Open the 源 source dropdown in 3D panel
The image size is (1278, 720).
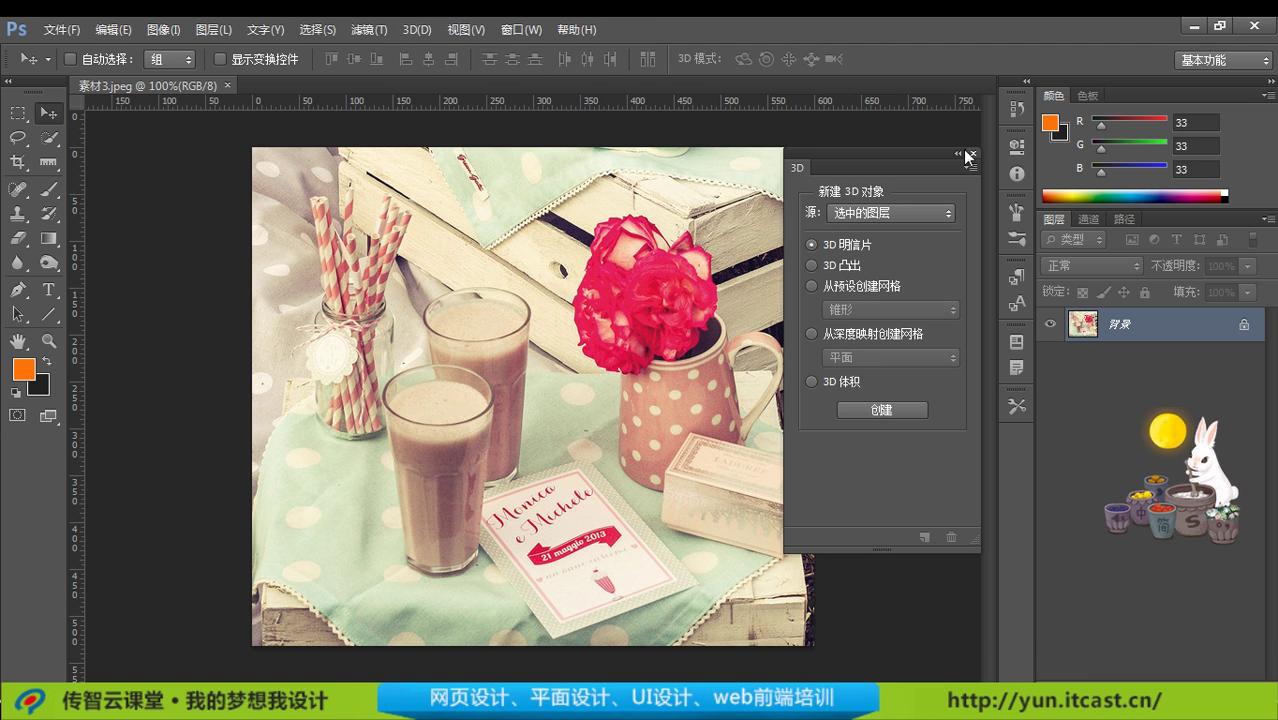pos(890,212)
